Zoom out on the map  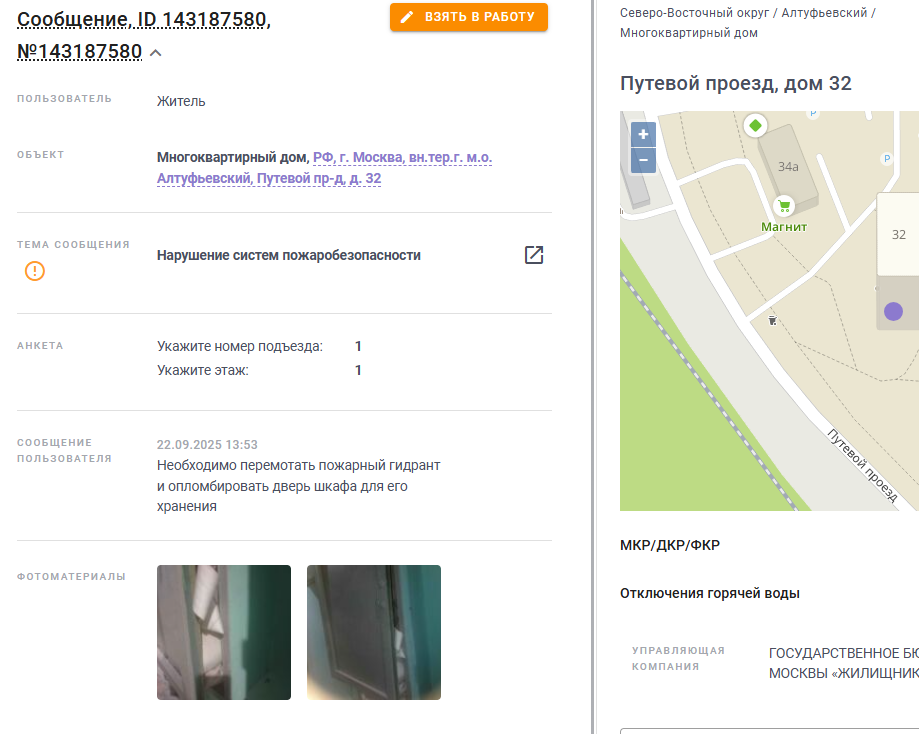pyautogui.click(x=643, y=160)
